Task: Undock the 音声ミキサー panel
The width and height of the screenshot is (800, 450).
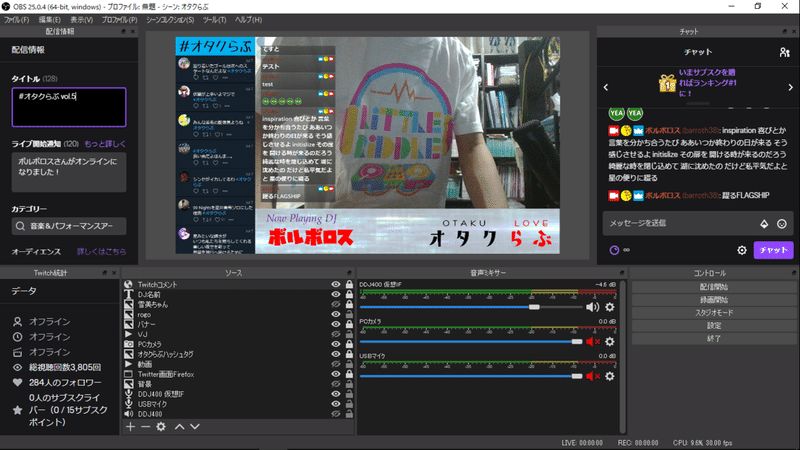Action: tap(621, 273)
